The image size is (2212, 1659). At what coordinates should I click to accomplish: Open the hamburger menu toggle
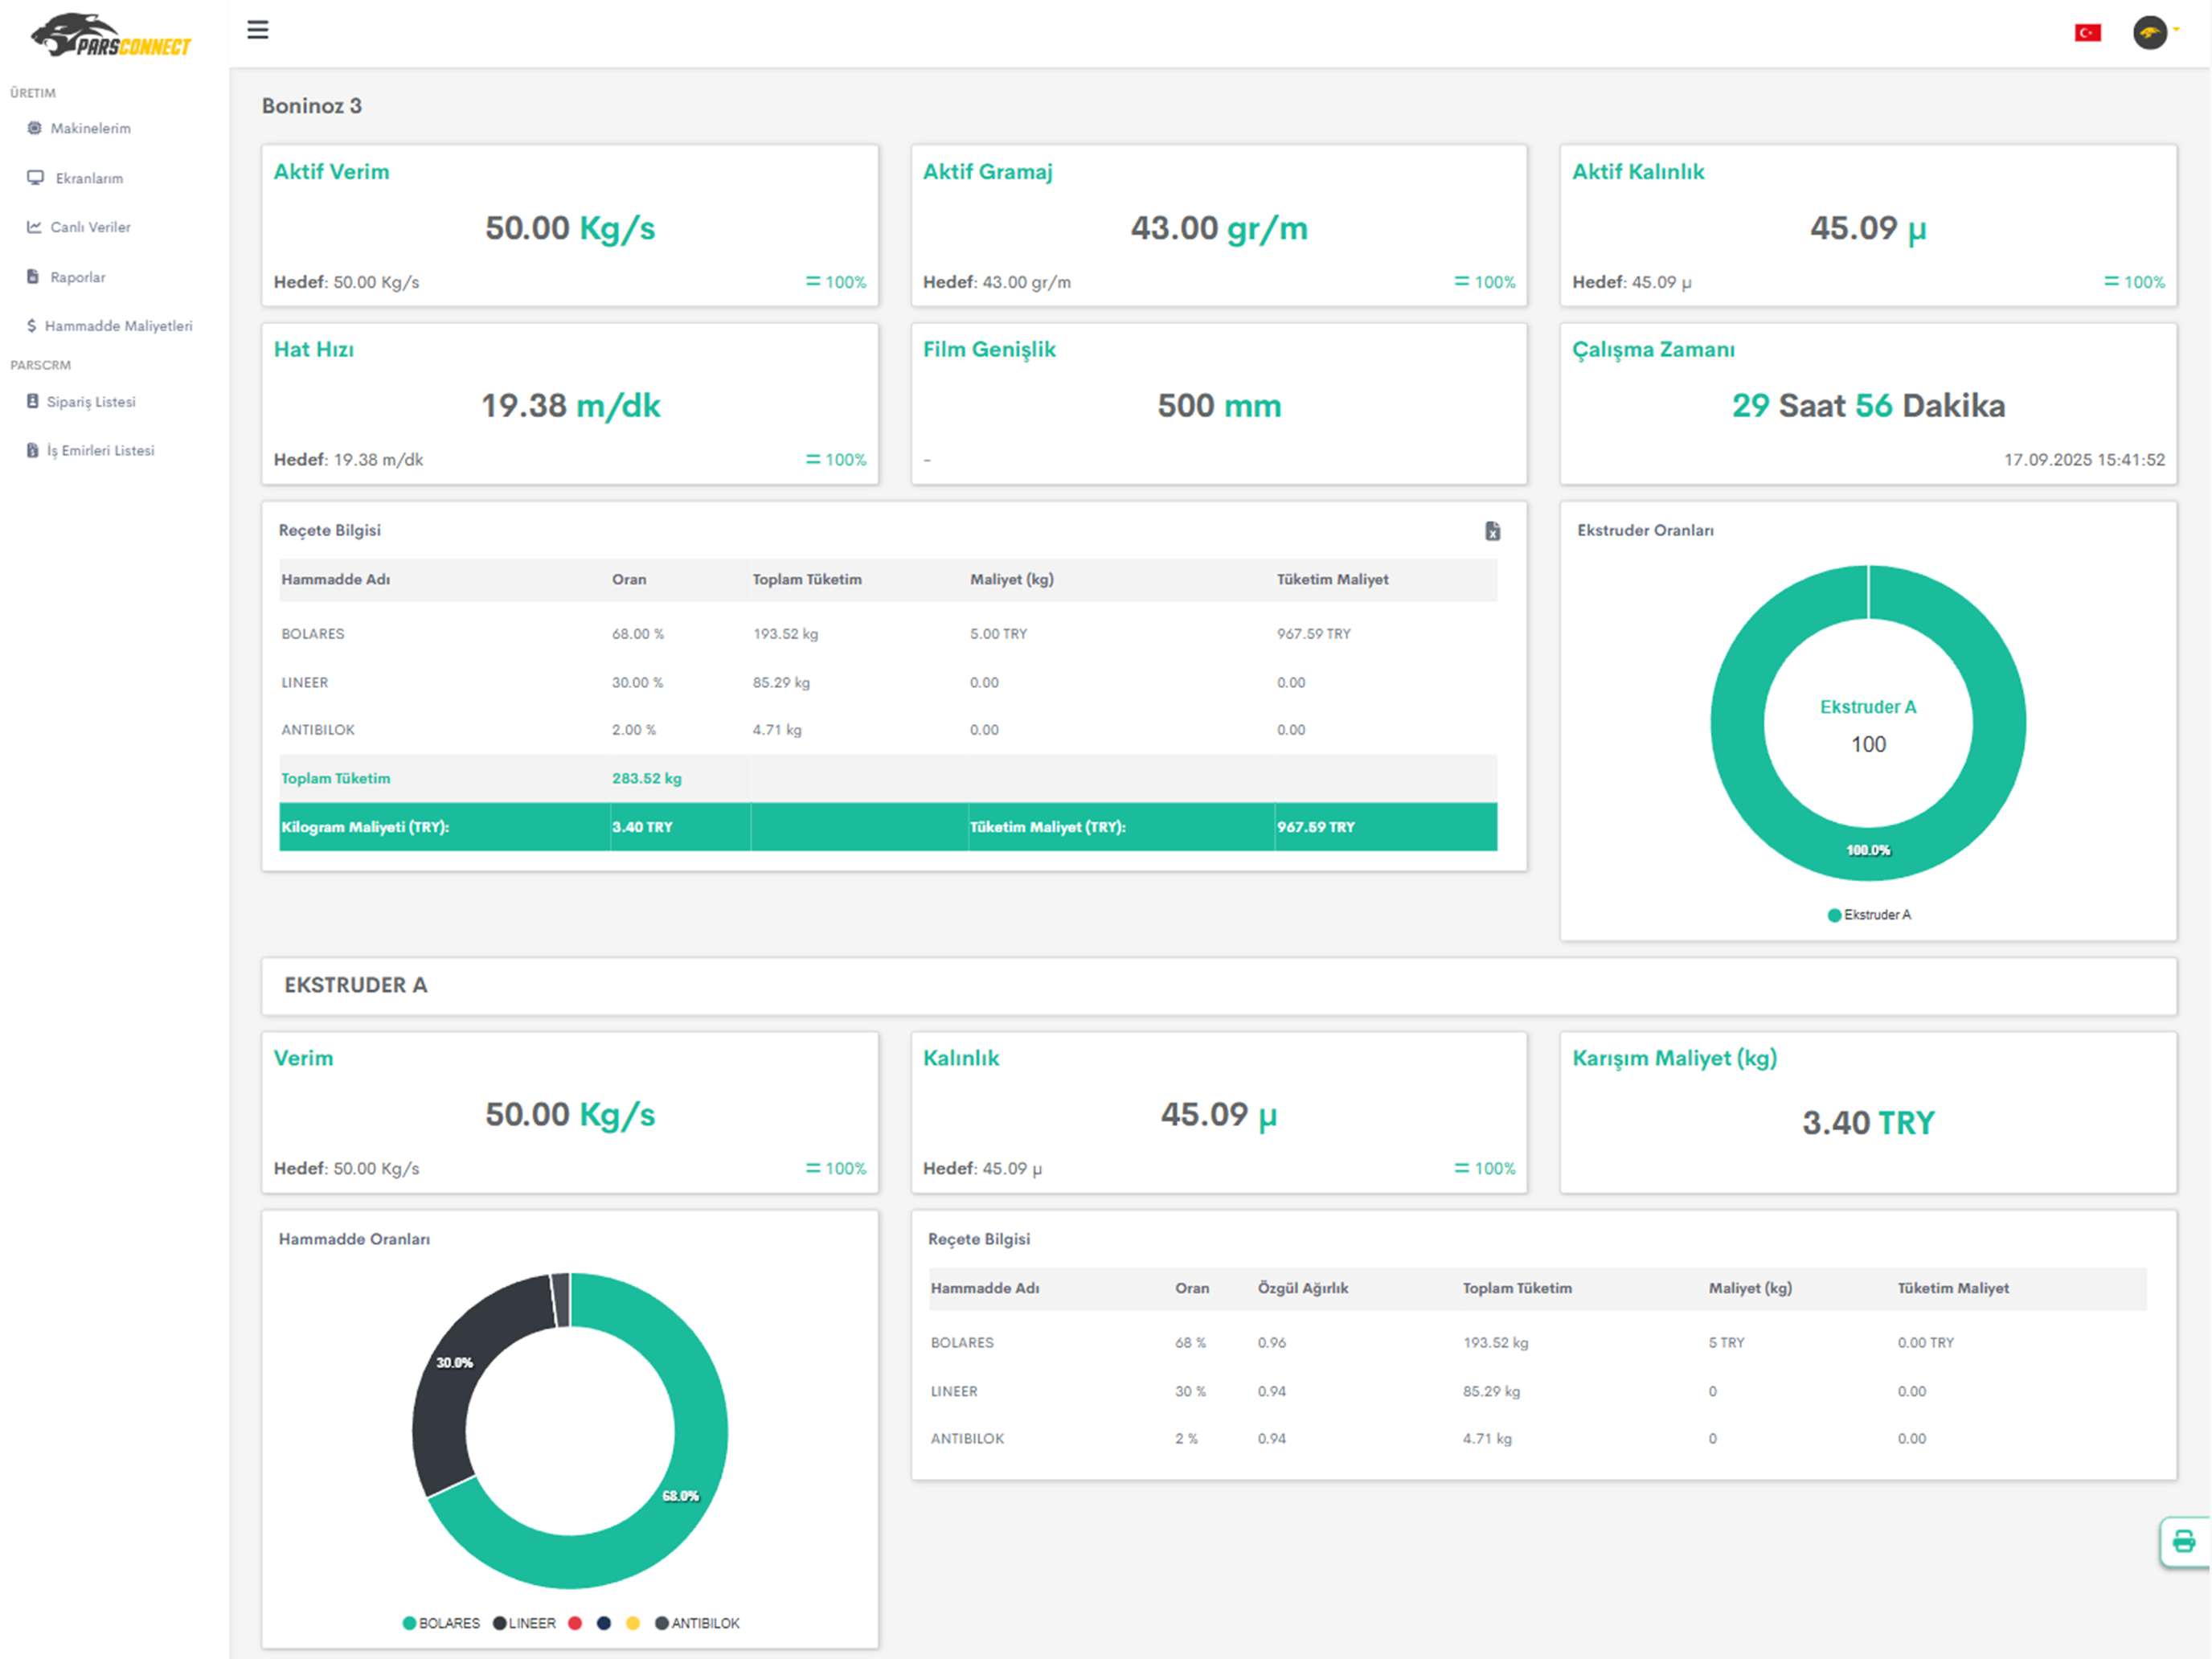coord(257,30)
